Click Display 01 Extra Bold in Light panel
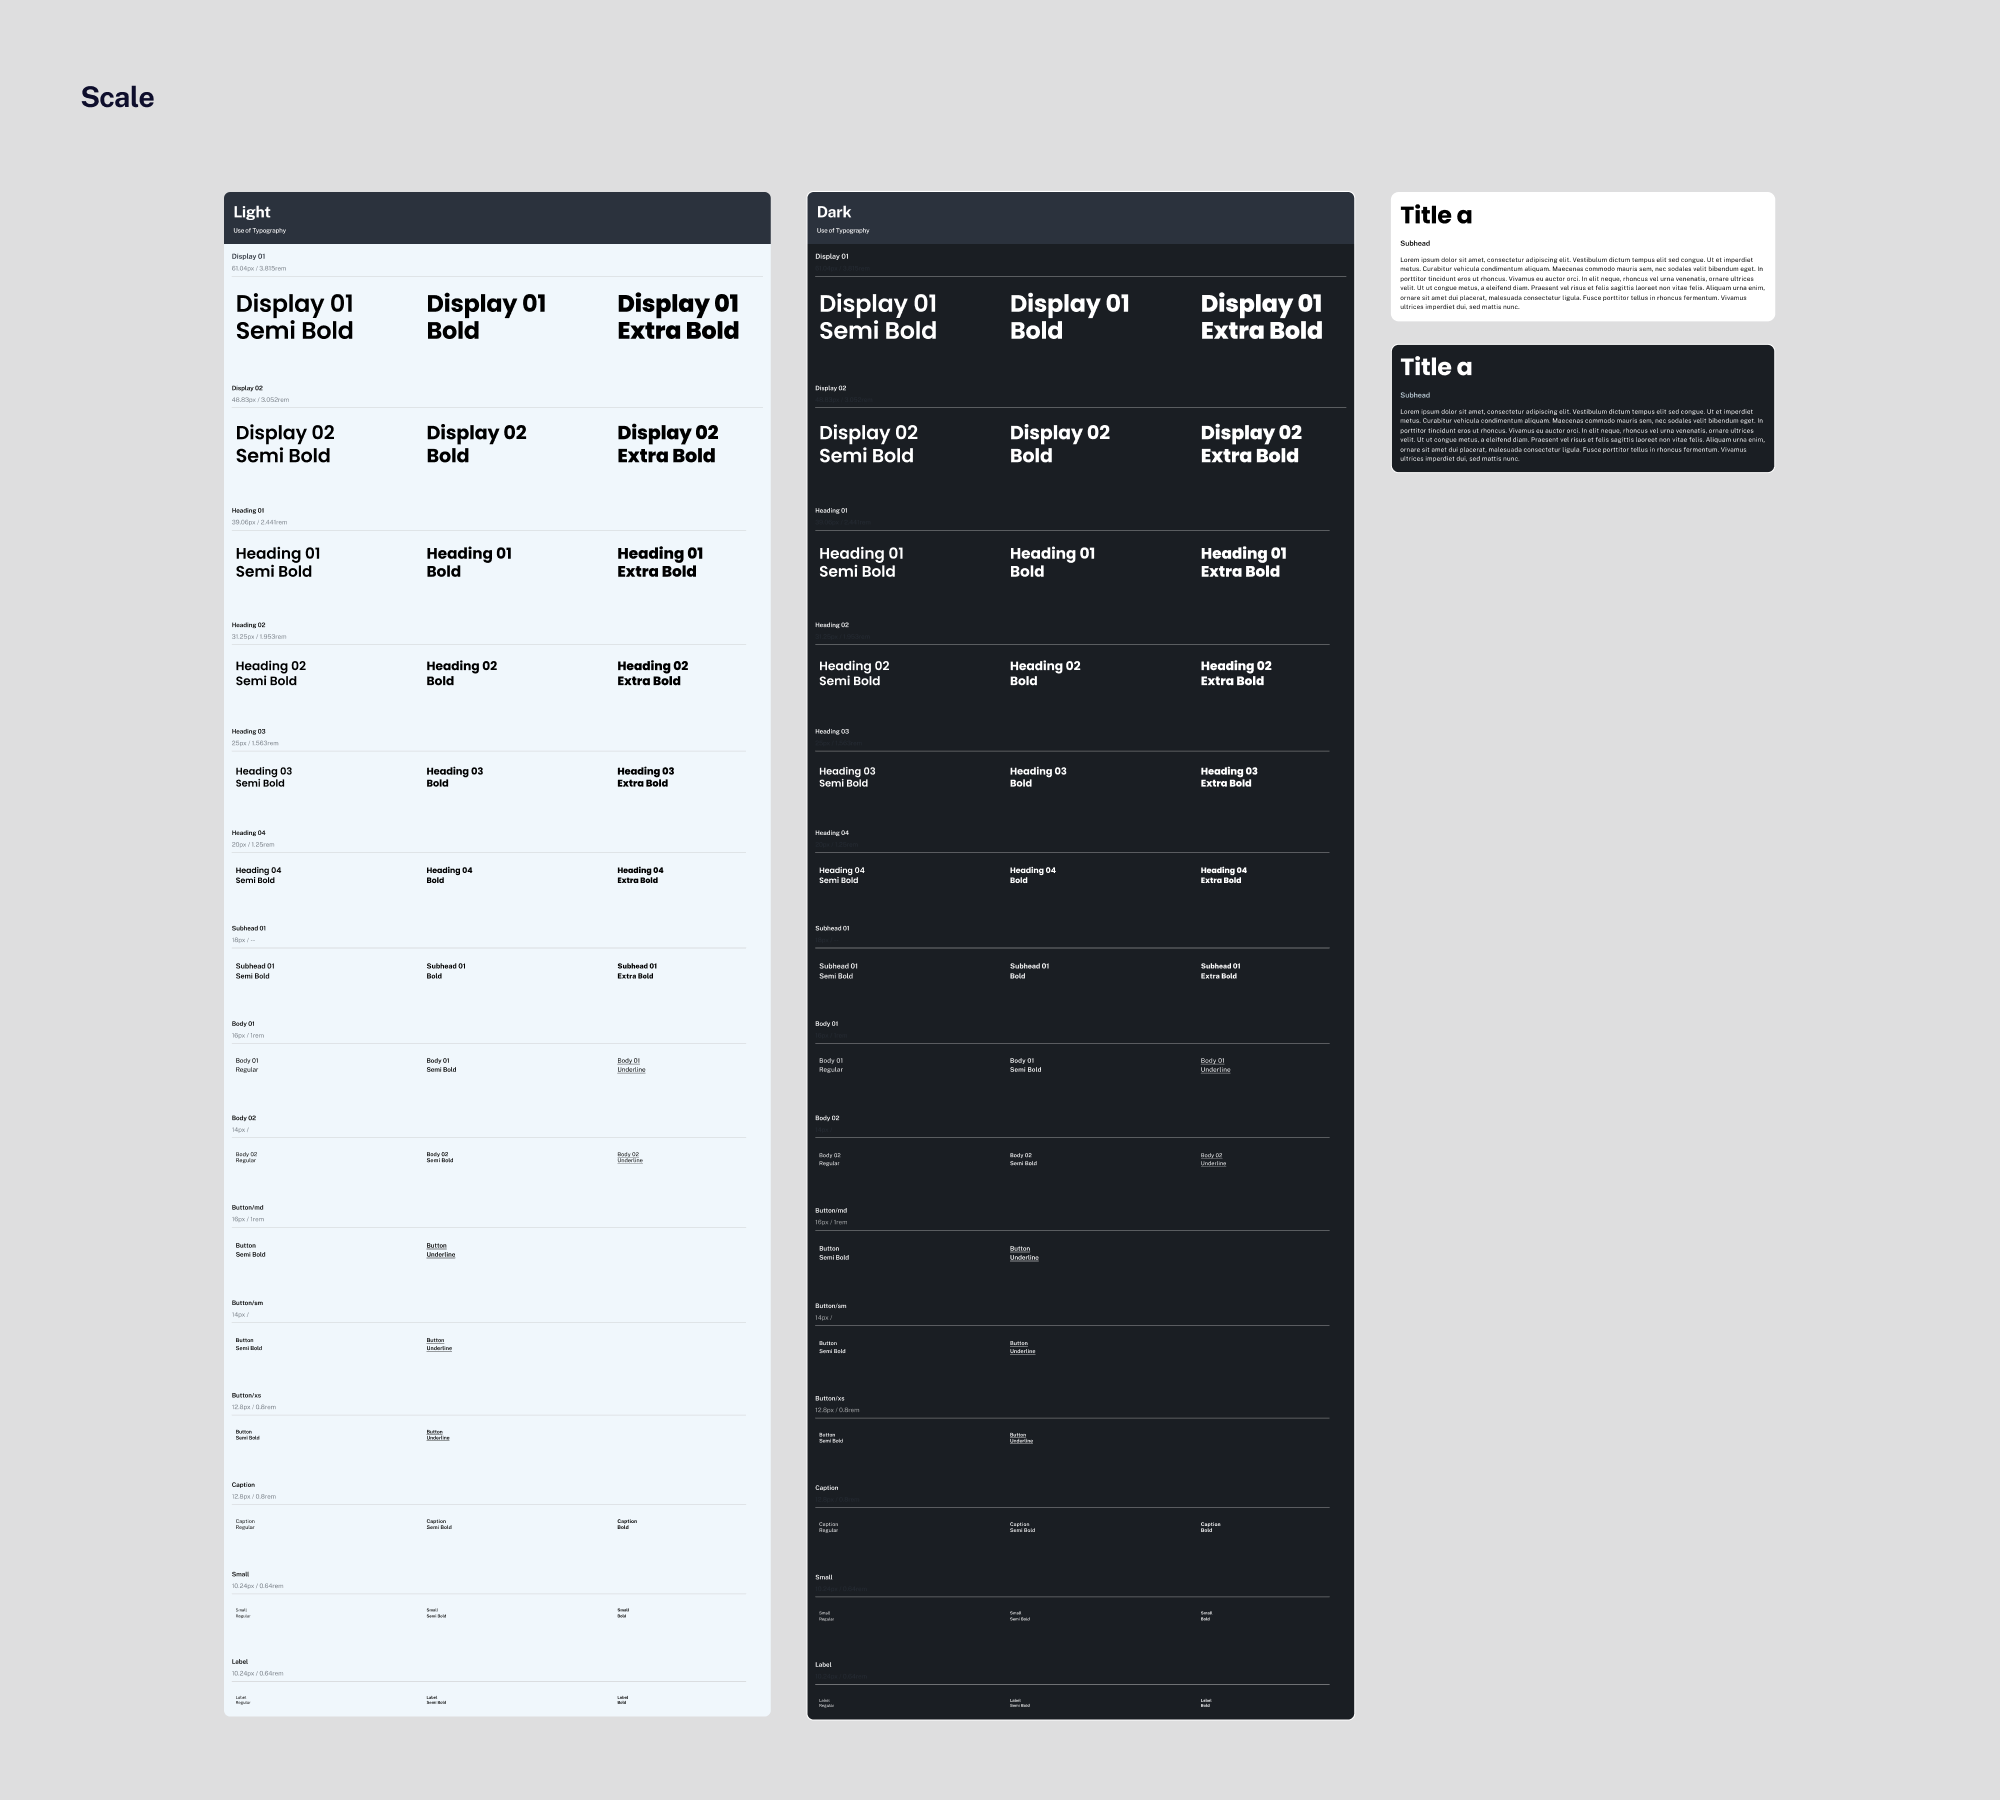The image size is (2000, 1800). coord(678,317)
